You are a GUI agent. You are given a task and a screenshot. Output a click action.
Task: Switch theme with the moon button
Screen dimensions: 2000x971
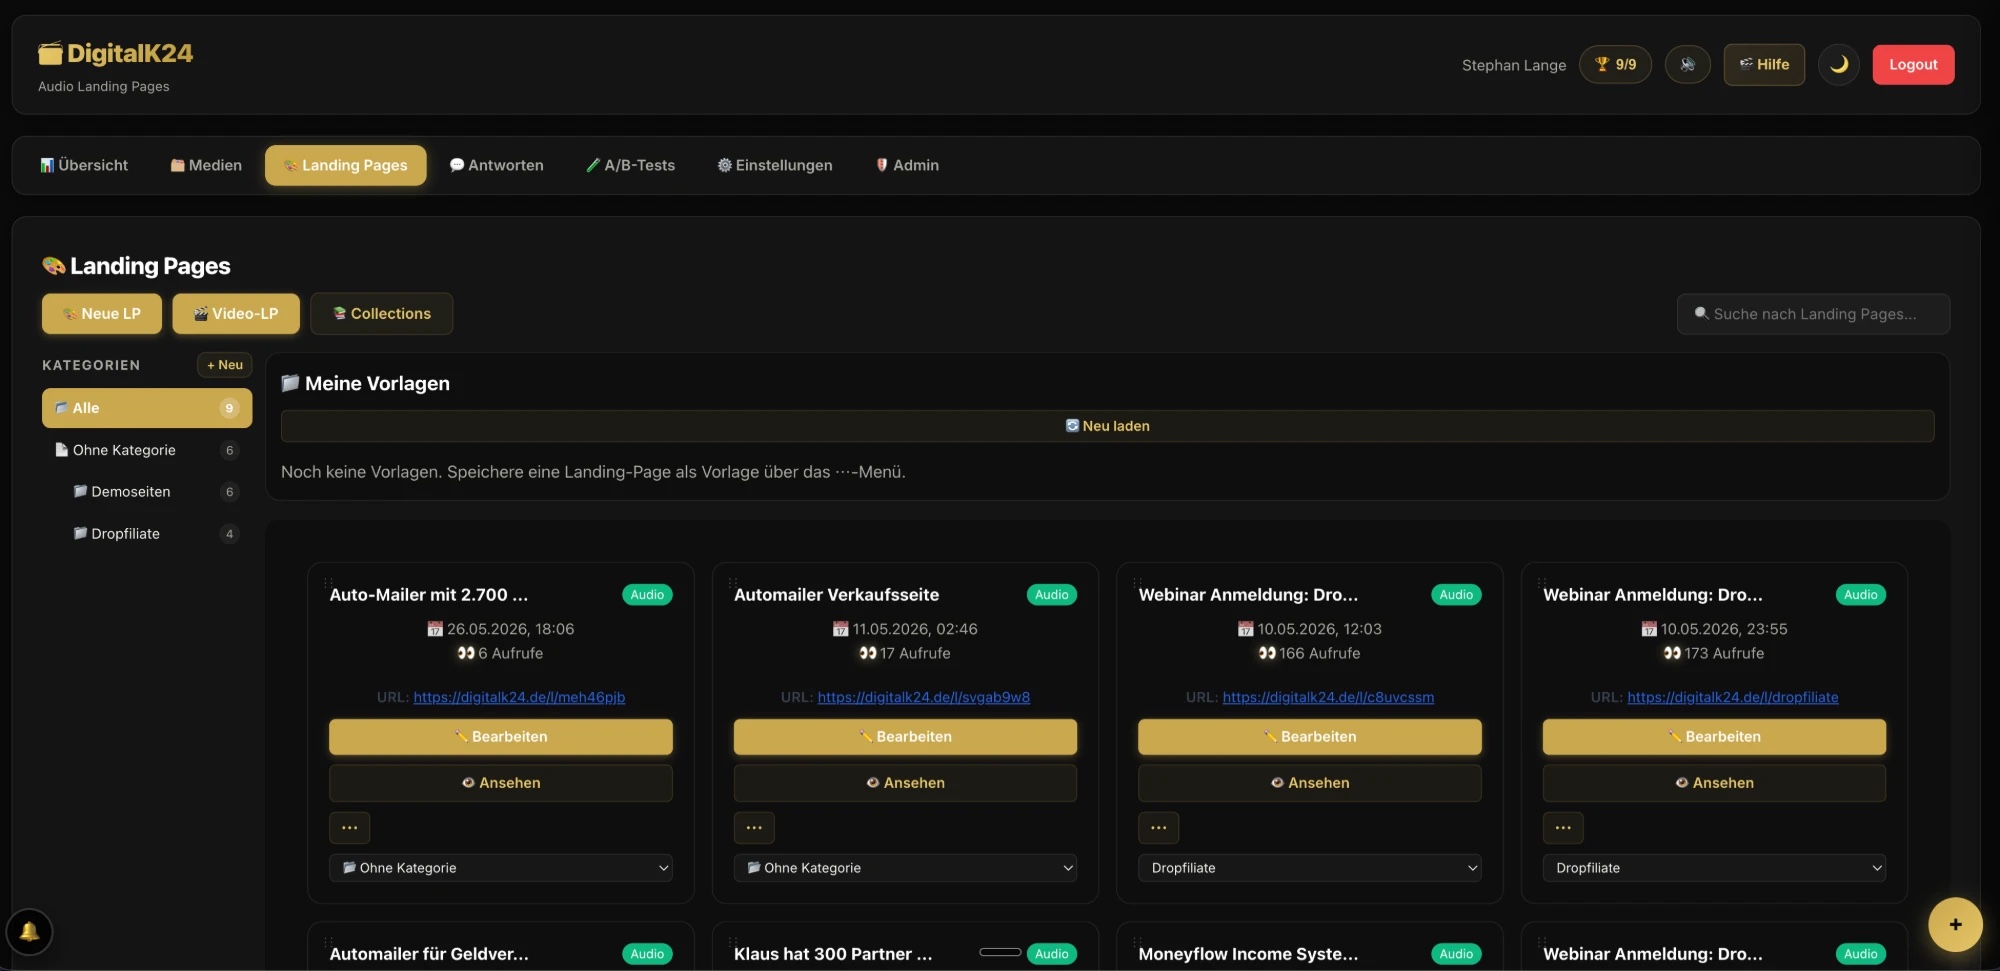(x=1839, y=65)
